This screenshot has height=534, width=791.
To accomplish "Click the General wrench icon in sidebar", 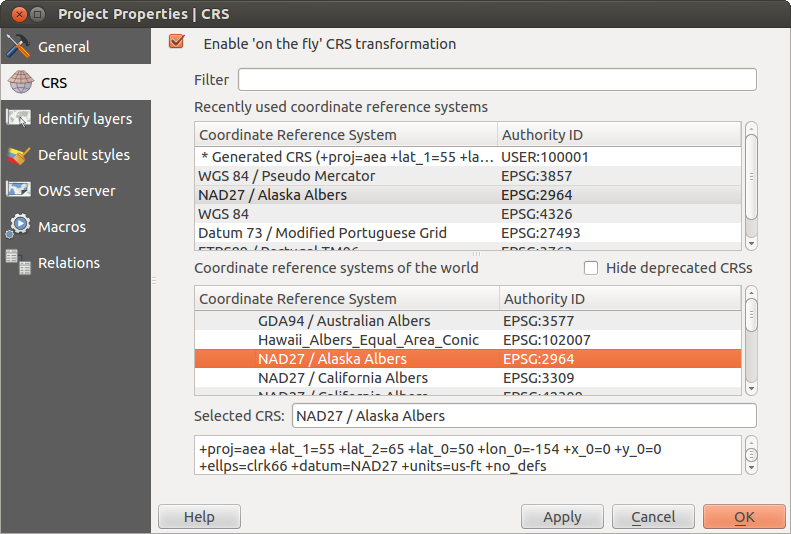I will (x=18, y=47).
